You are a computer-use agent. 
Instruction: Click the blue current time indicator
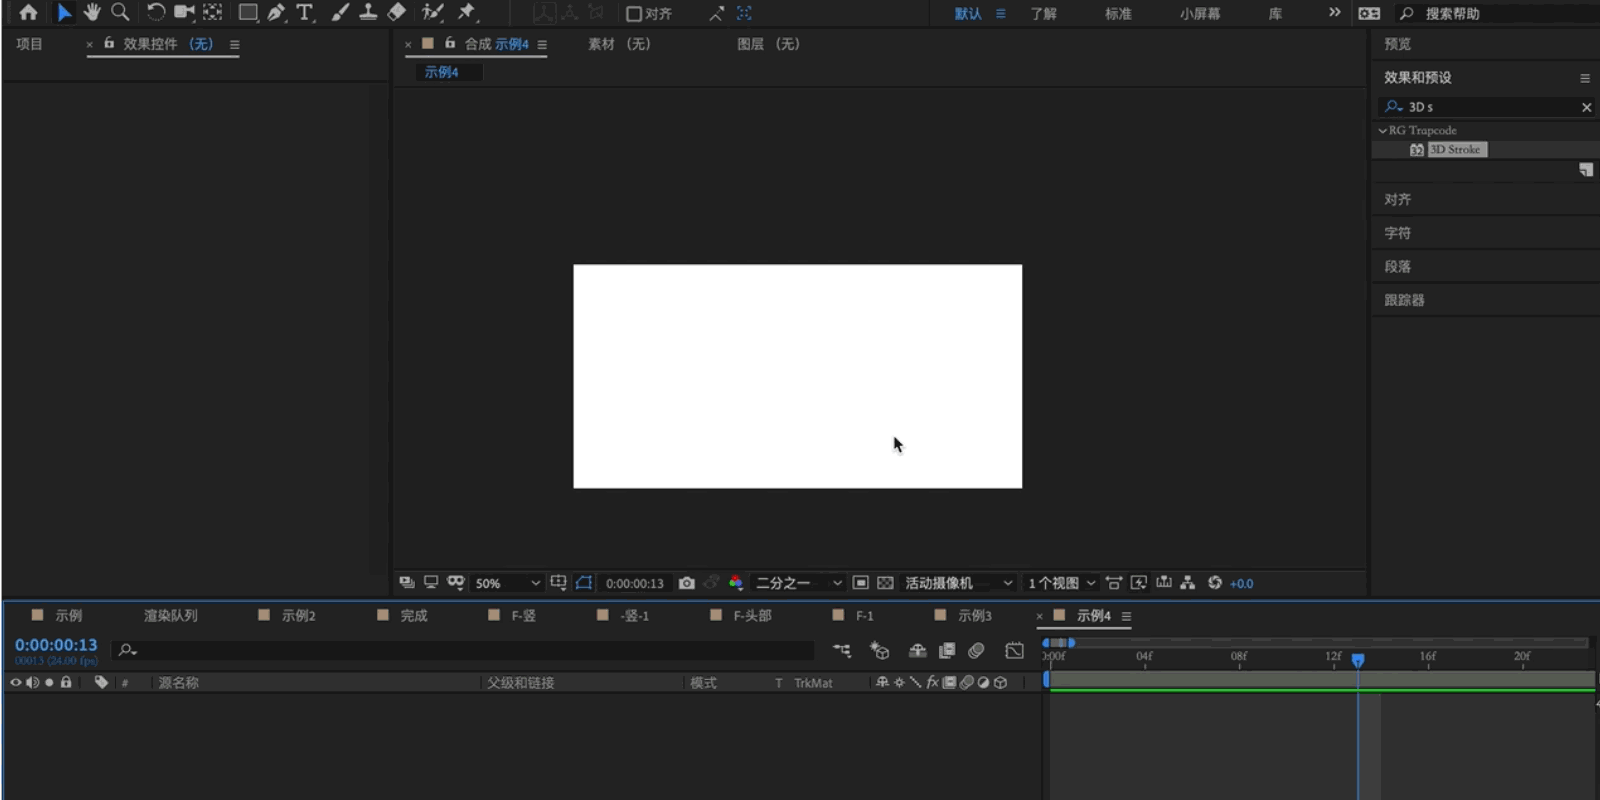[x=1357, y=660]
